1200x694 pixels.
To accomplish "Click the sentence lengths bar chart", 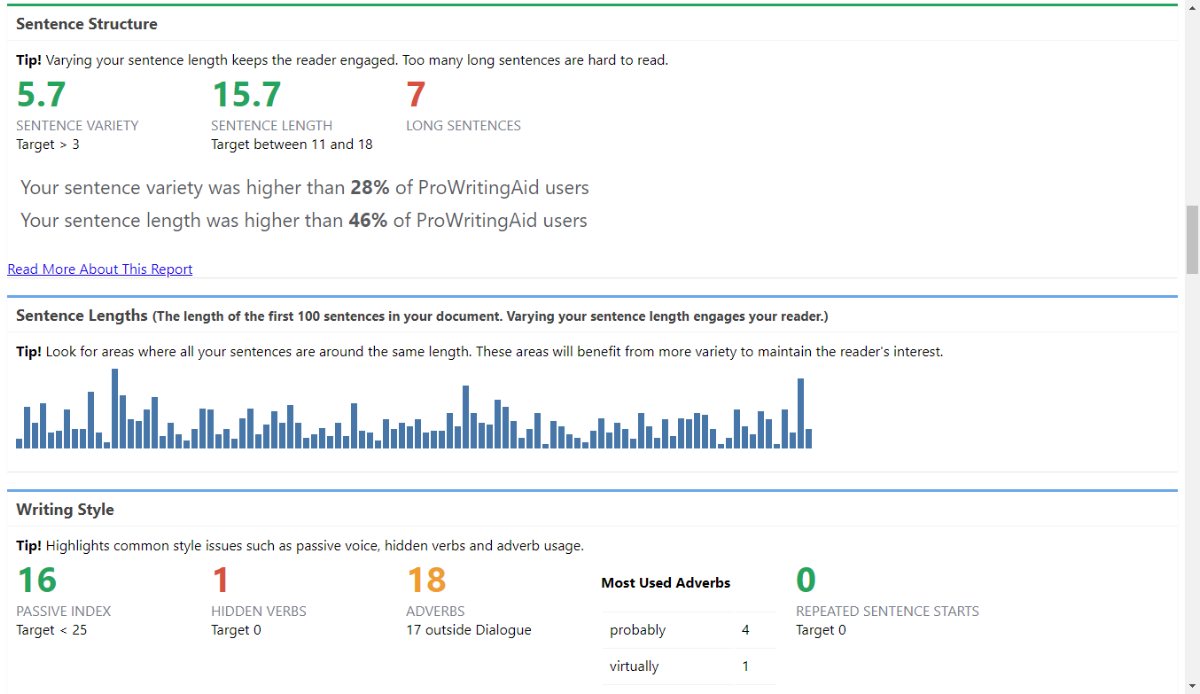I will (414, 409).
